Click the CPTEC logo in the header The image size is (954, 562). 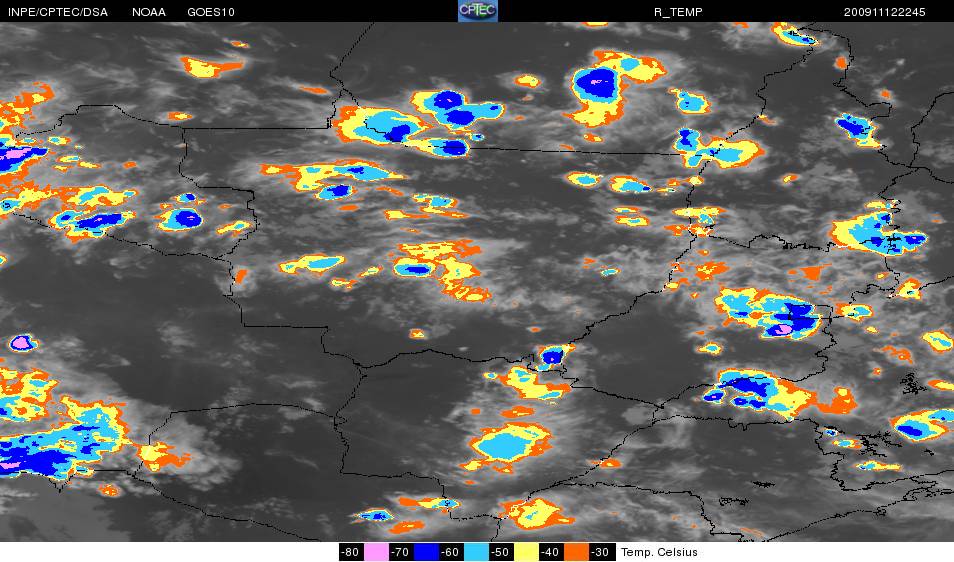coord(478,11)
